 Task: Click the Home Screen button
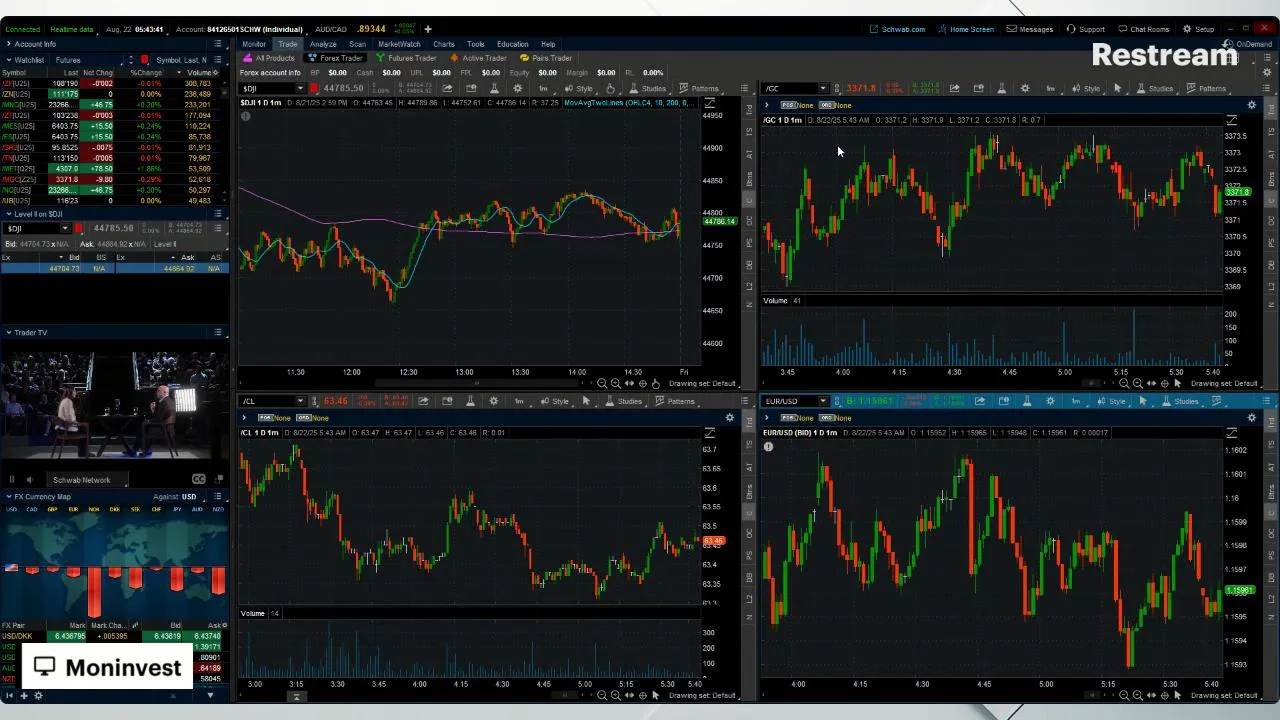(965, 29)
